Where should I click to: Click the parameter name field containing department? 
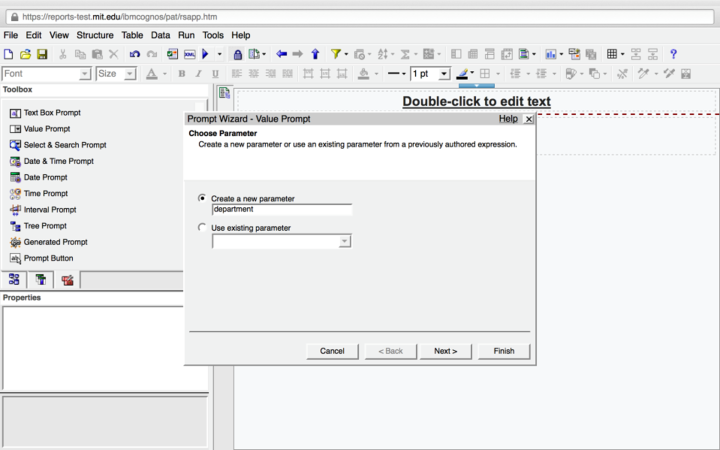pos(281,210)
